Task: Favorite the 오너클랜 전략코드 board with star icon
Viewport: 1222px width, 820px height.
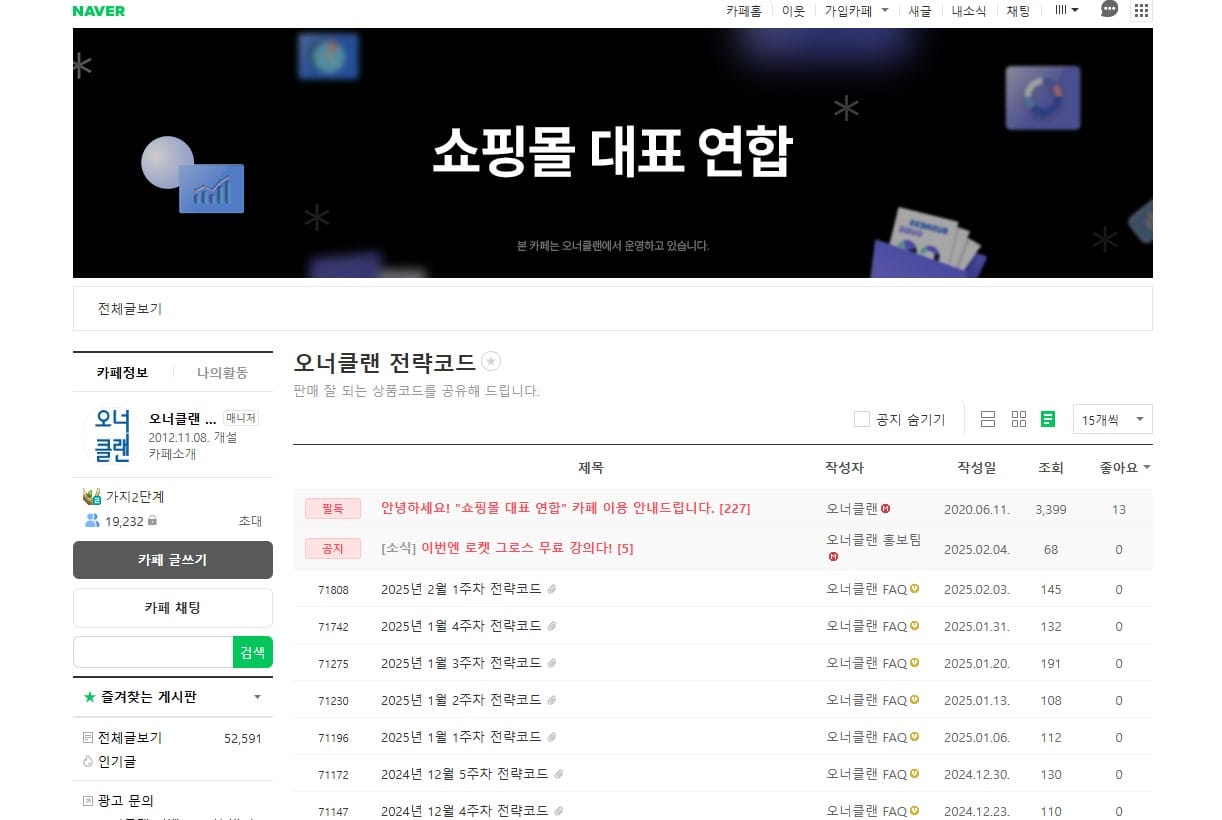Action: coord(491,362)
